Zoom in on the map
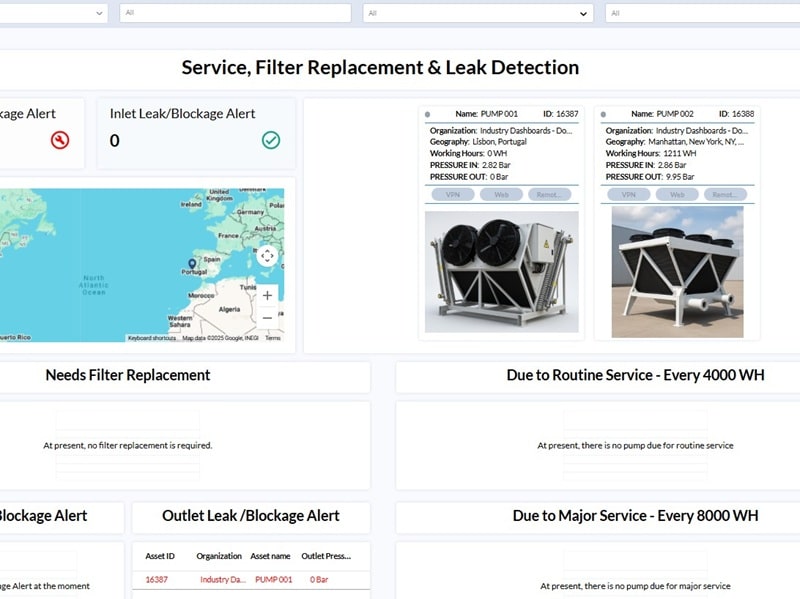This screenshot has width=800, height=599. pos(267,296)
